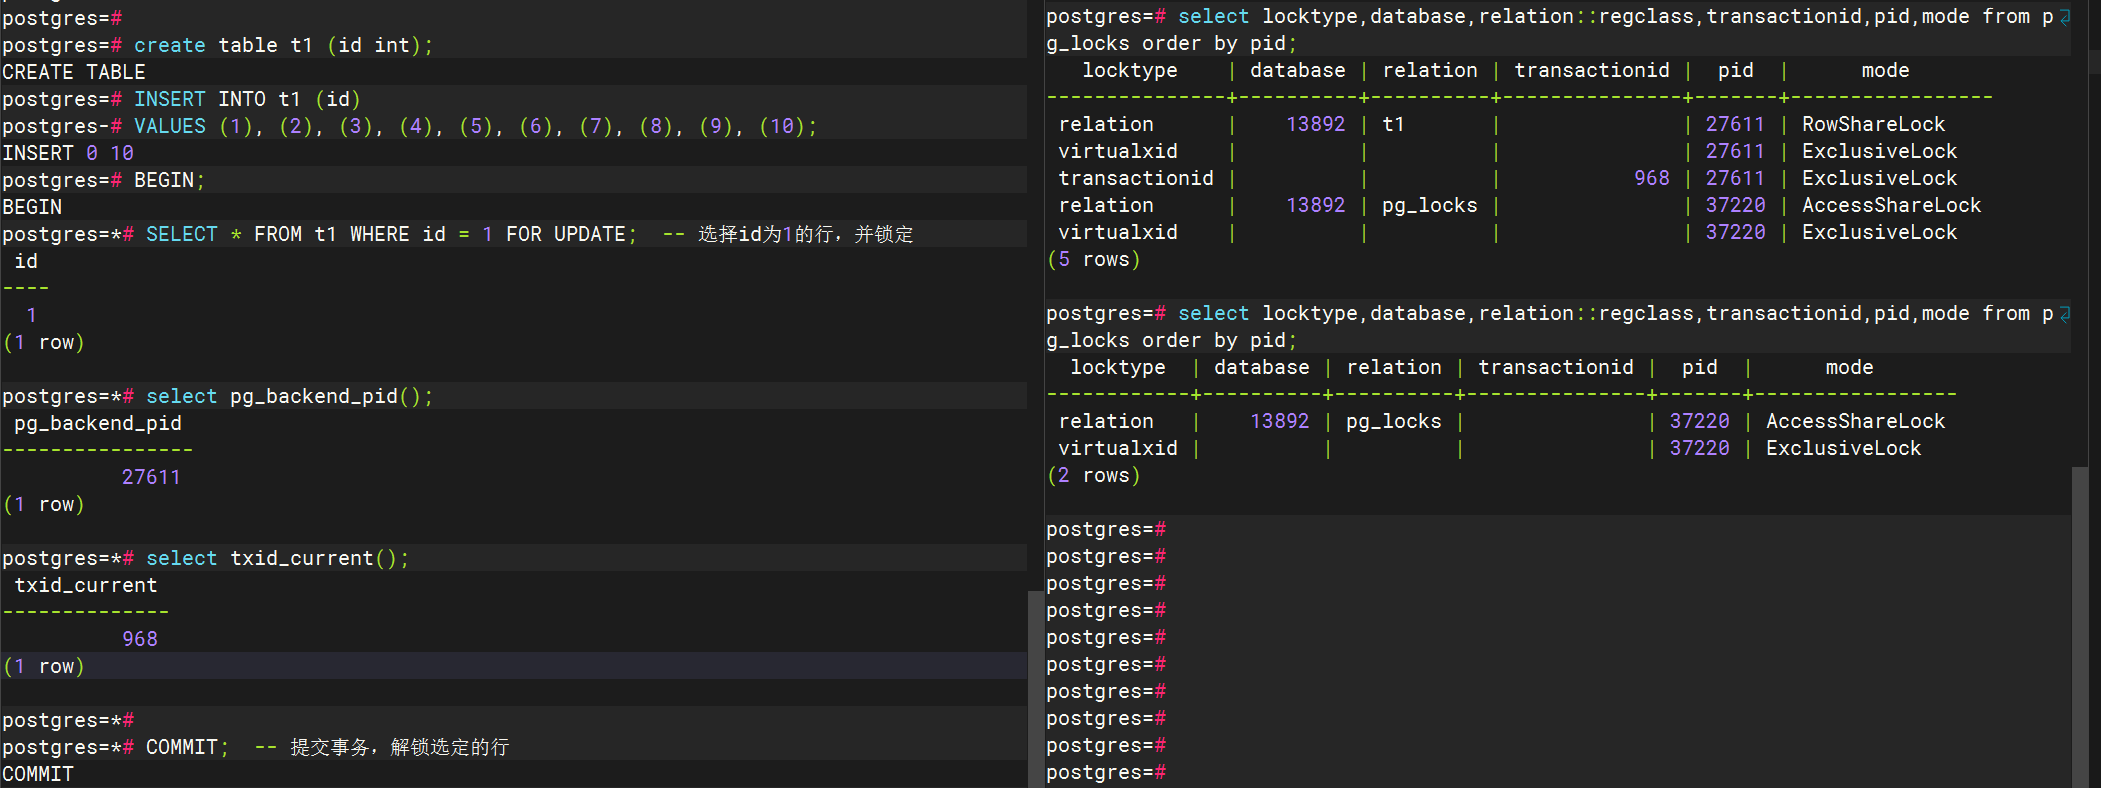Click the "(2 rows)" result footer

(x=1093, y=476)
